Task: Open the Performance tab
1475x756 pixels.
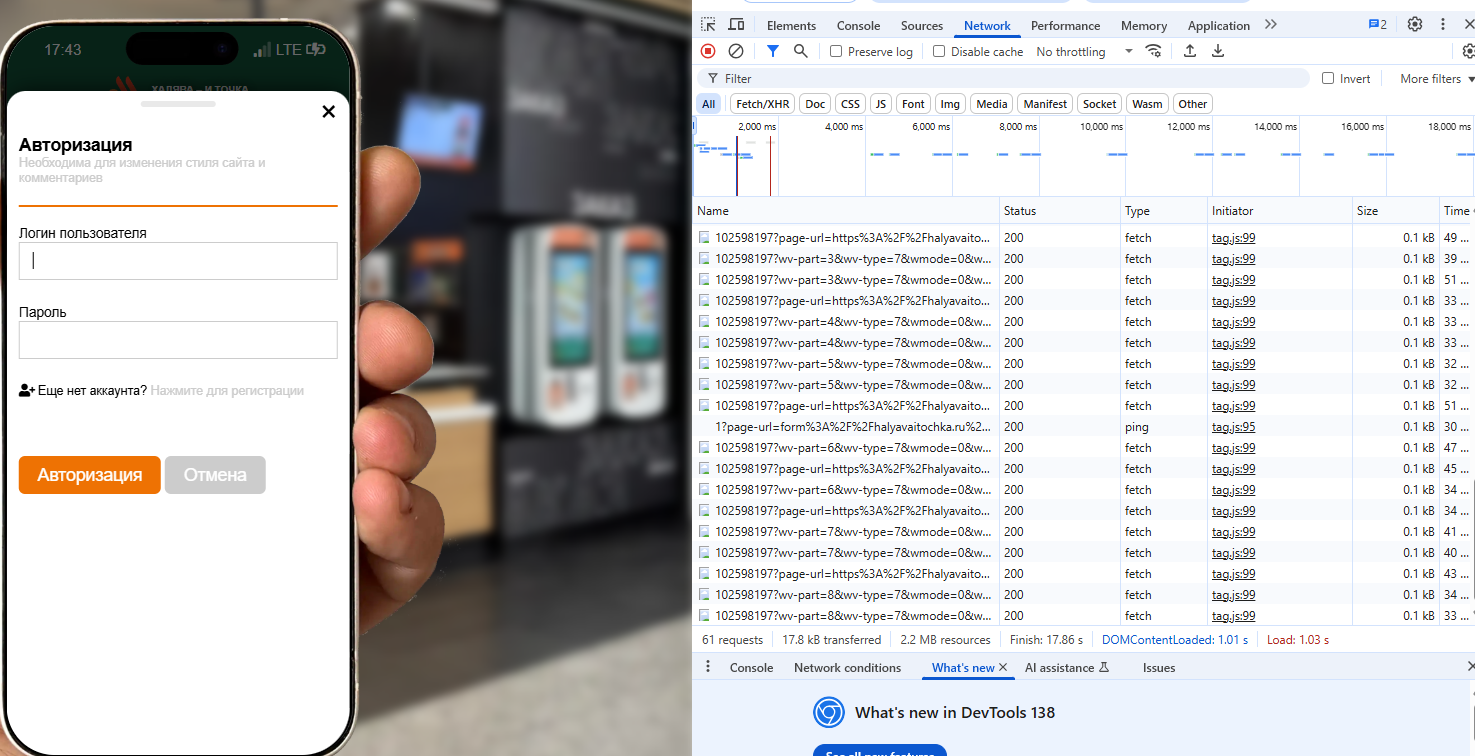Action: point(1065,26)
